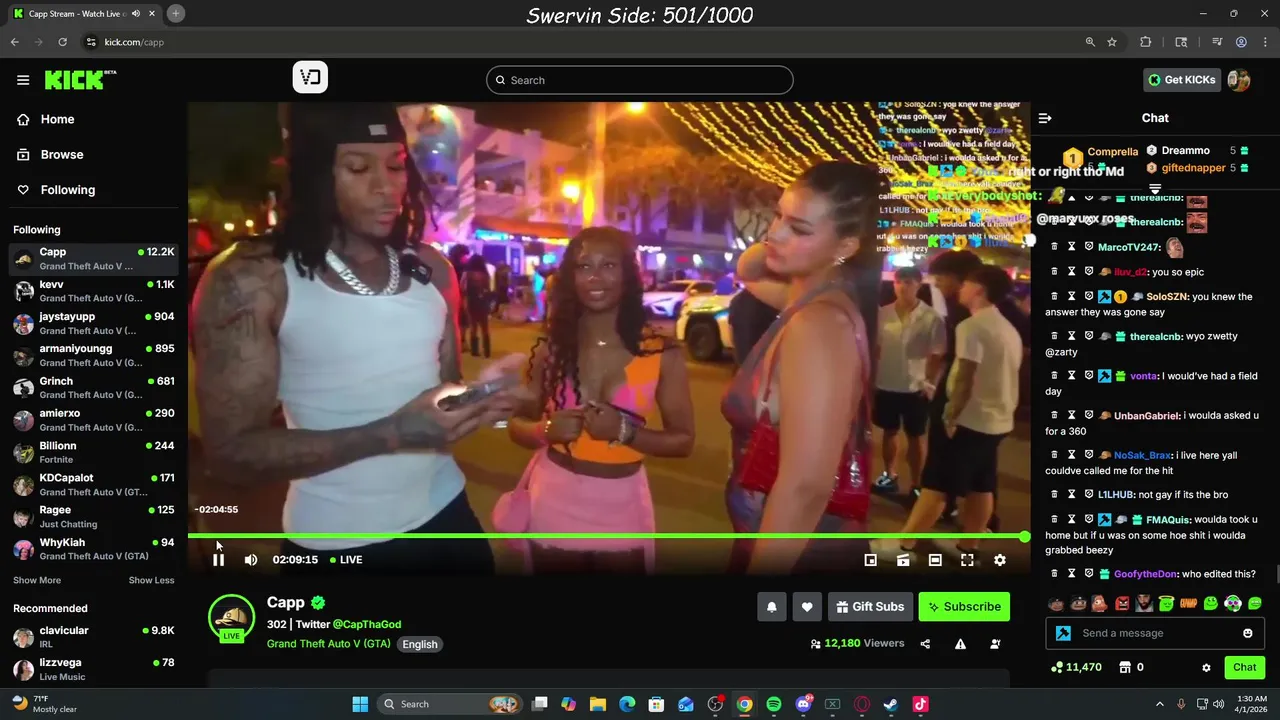Open clip creation icon in player

point(903,560)
